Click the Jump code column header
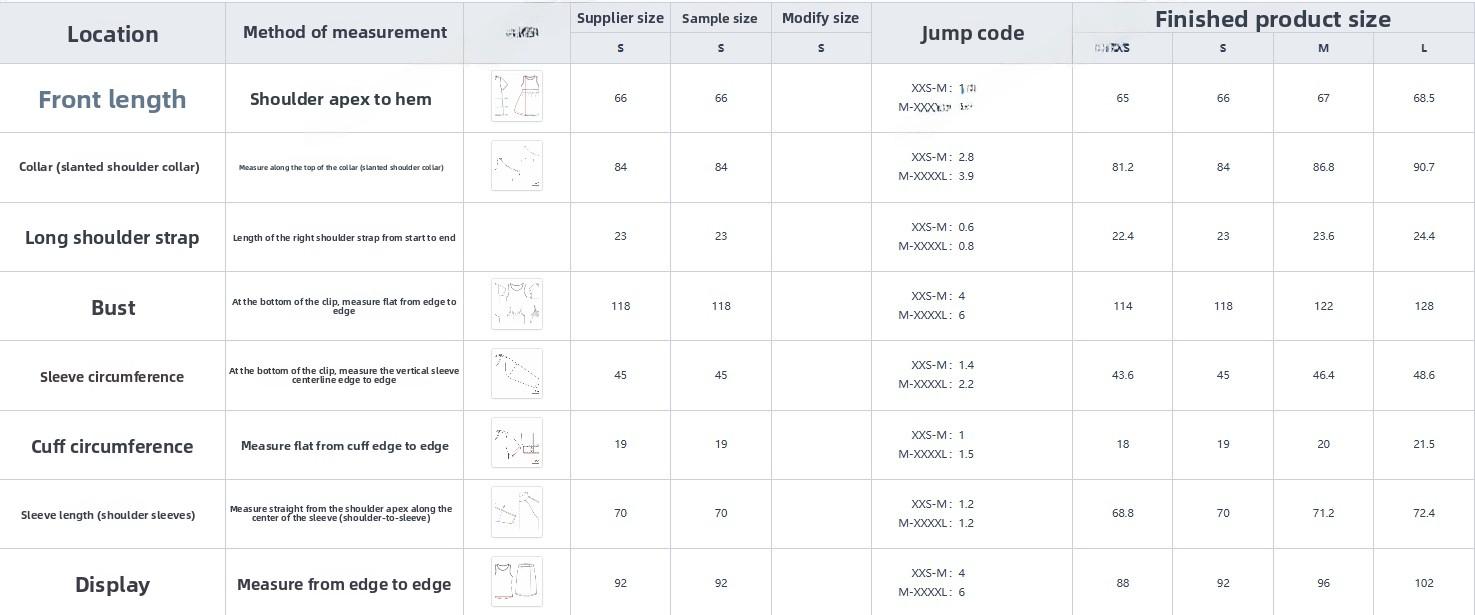Viewport: 1475px width, 615px height. (972, 33)
